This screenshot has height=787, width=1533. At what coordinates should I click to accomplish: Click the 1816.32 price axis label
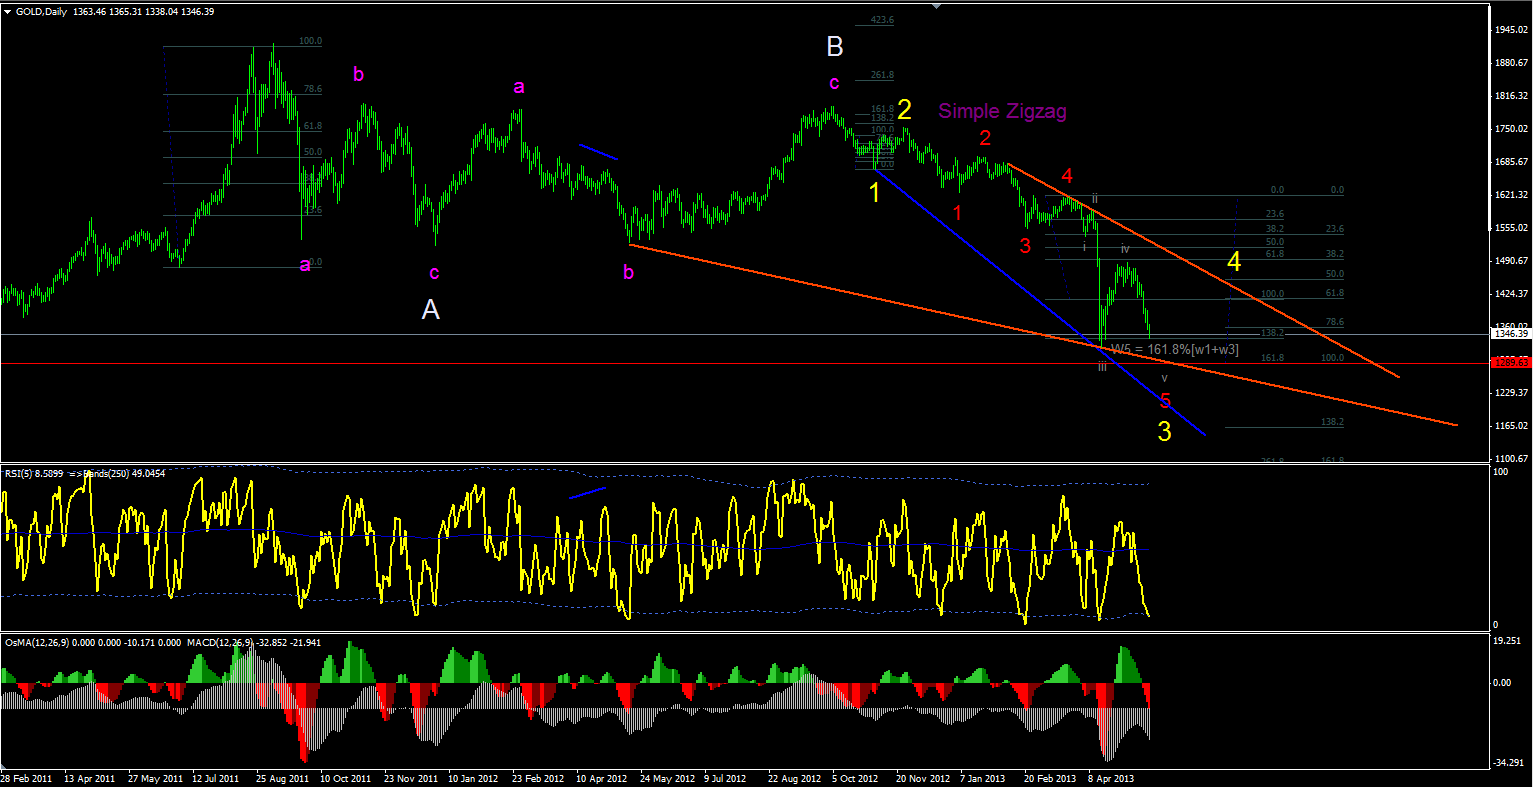pos(1510,96)
